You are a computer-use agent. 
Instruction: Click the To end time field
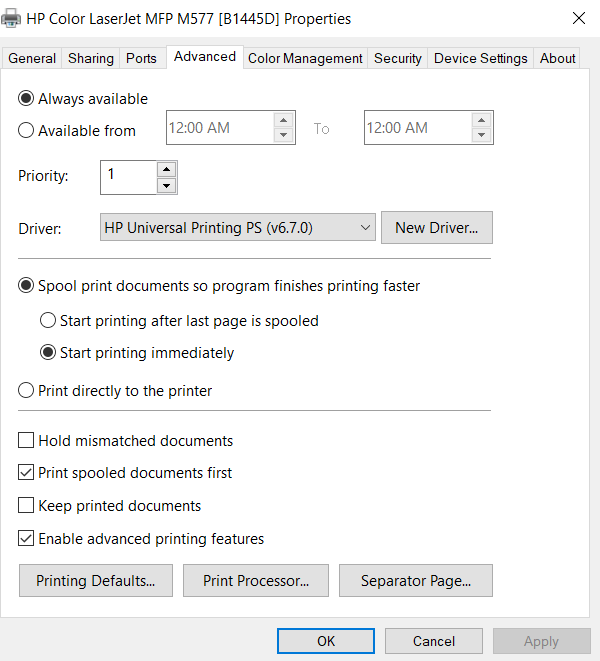pyautogui.click(x=418, y=128)
